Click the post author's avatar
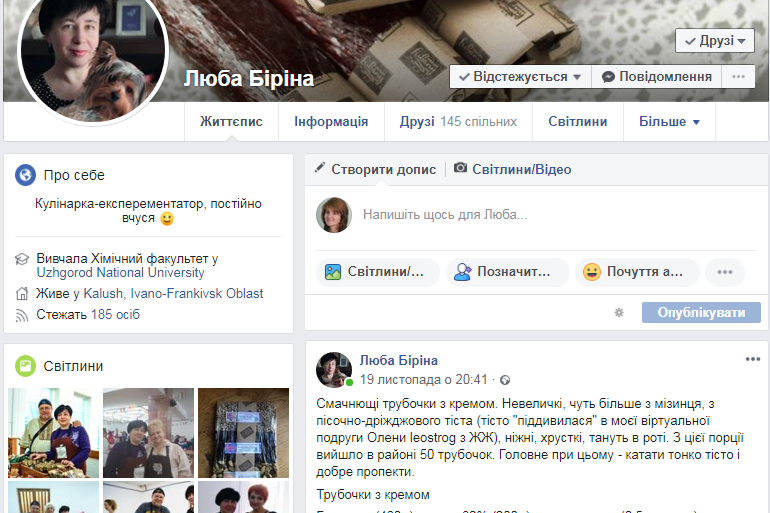The width and height of the screenshot is (770, 513). tap(334, 370)
